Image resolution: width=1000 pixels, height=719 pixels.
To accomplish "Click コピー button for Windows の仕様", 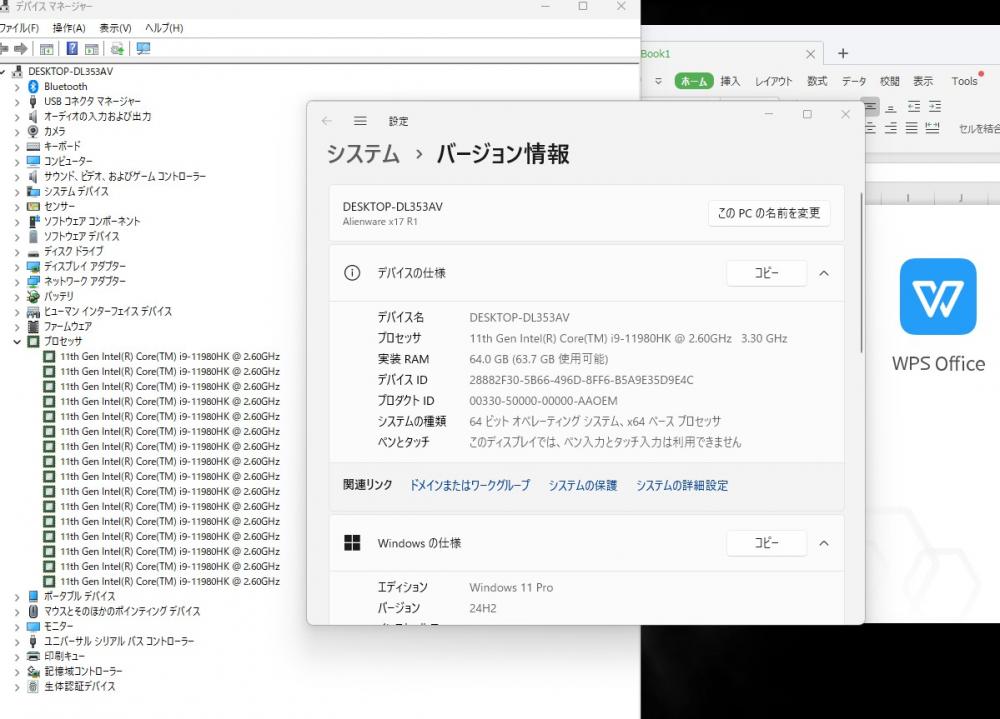I will 767,543.
